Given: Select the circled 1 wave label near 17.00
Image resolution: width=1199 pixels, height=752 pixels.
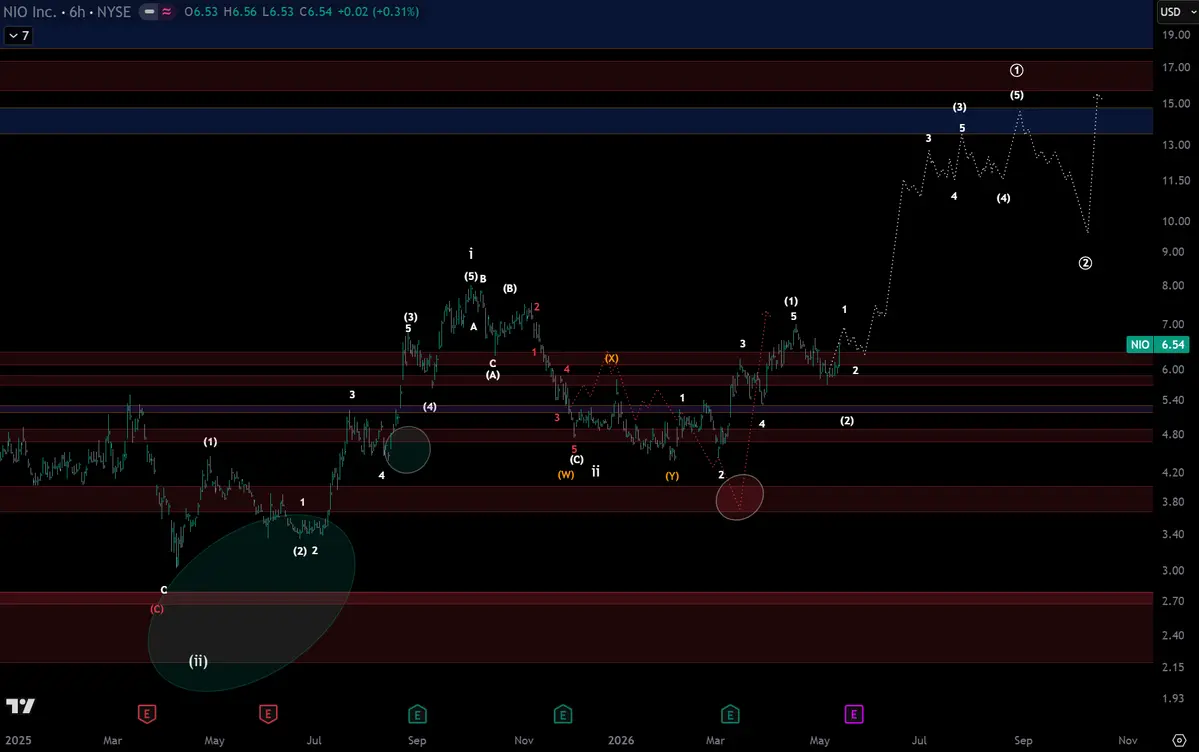Looking at the screenshot, I should point(1016,70).
